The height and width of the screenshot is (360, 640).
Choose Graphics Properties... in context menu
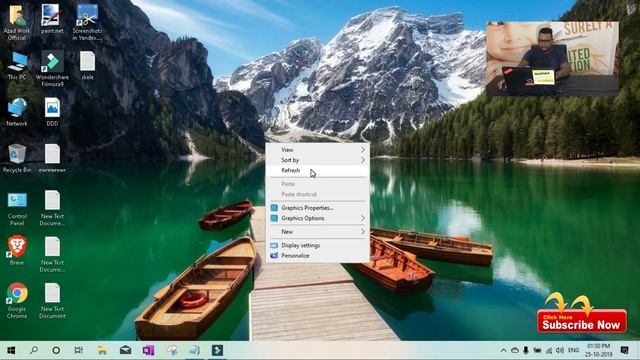point(318,208)
